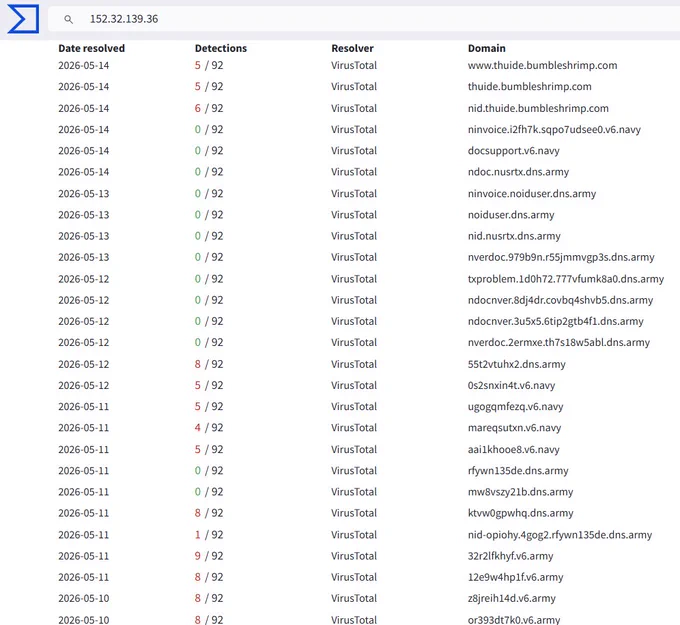This screenshot has height=625, width=680.
Task: Open domain docsupport.v6.navy
Action: tap(513, 151)
